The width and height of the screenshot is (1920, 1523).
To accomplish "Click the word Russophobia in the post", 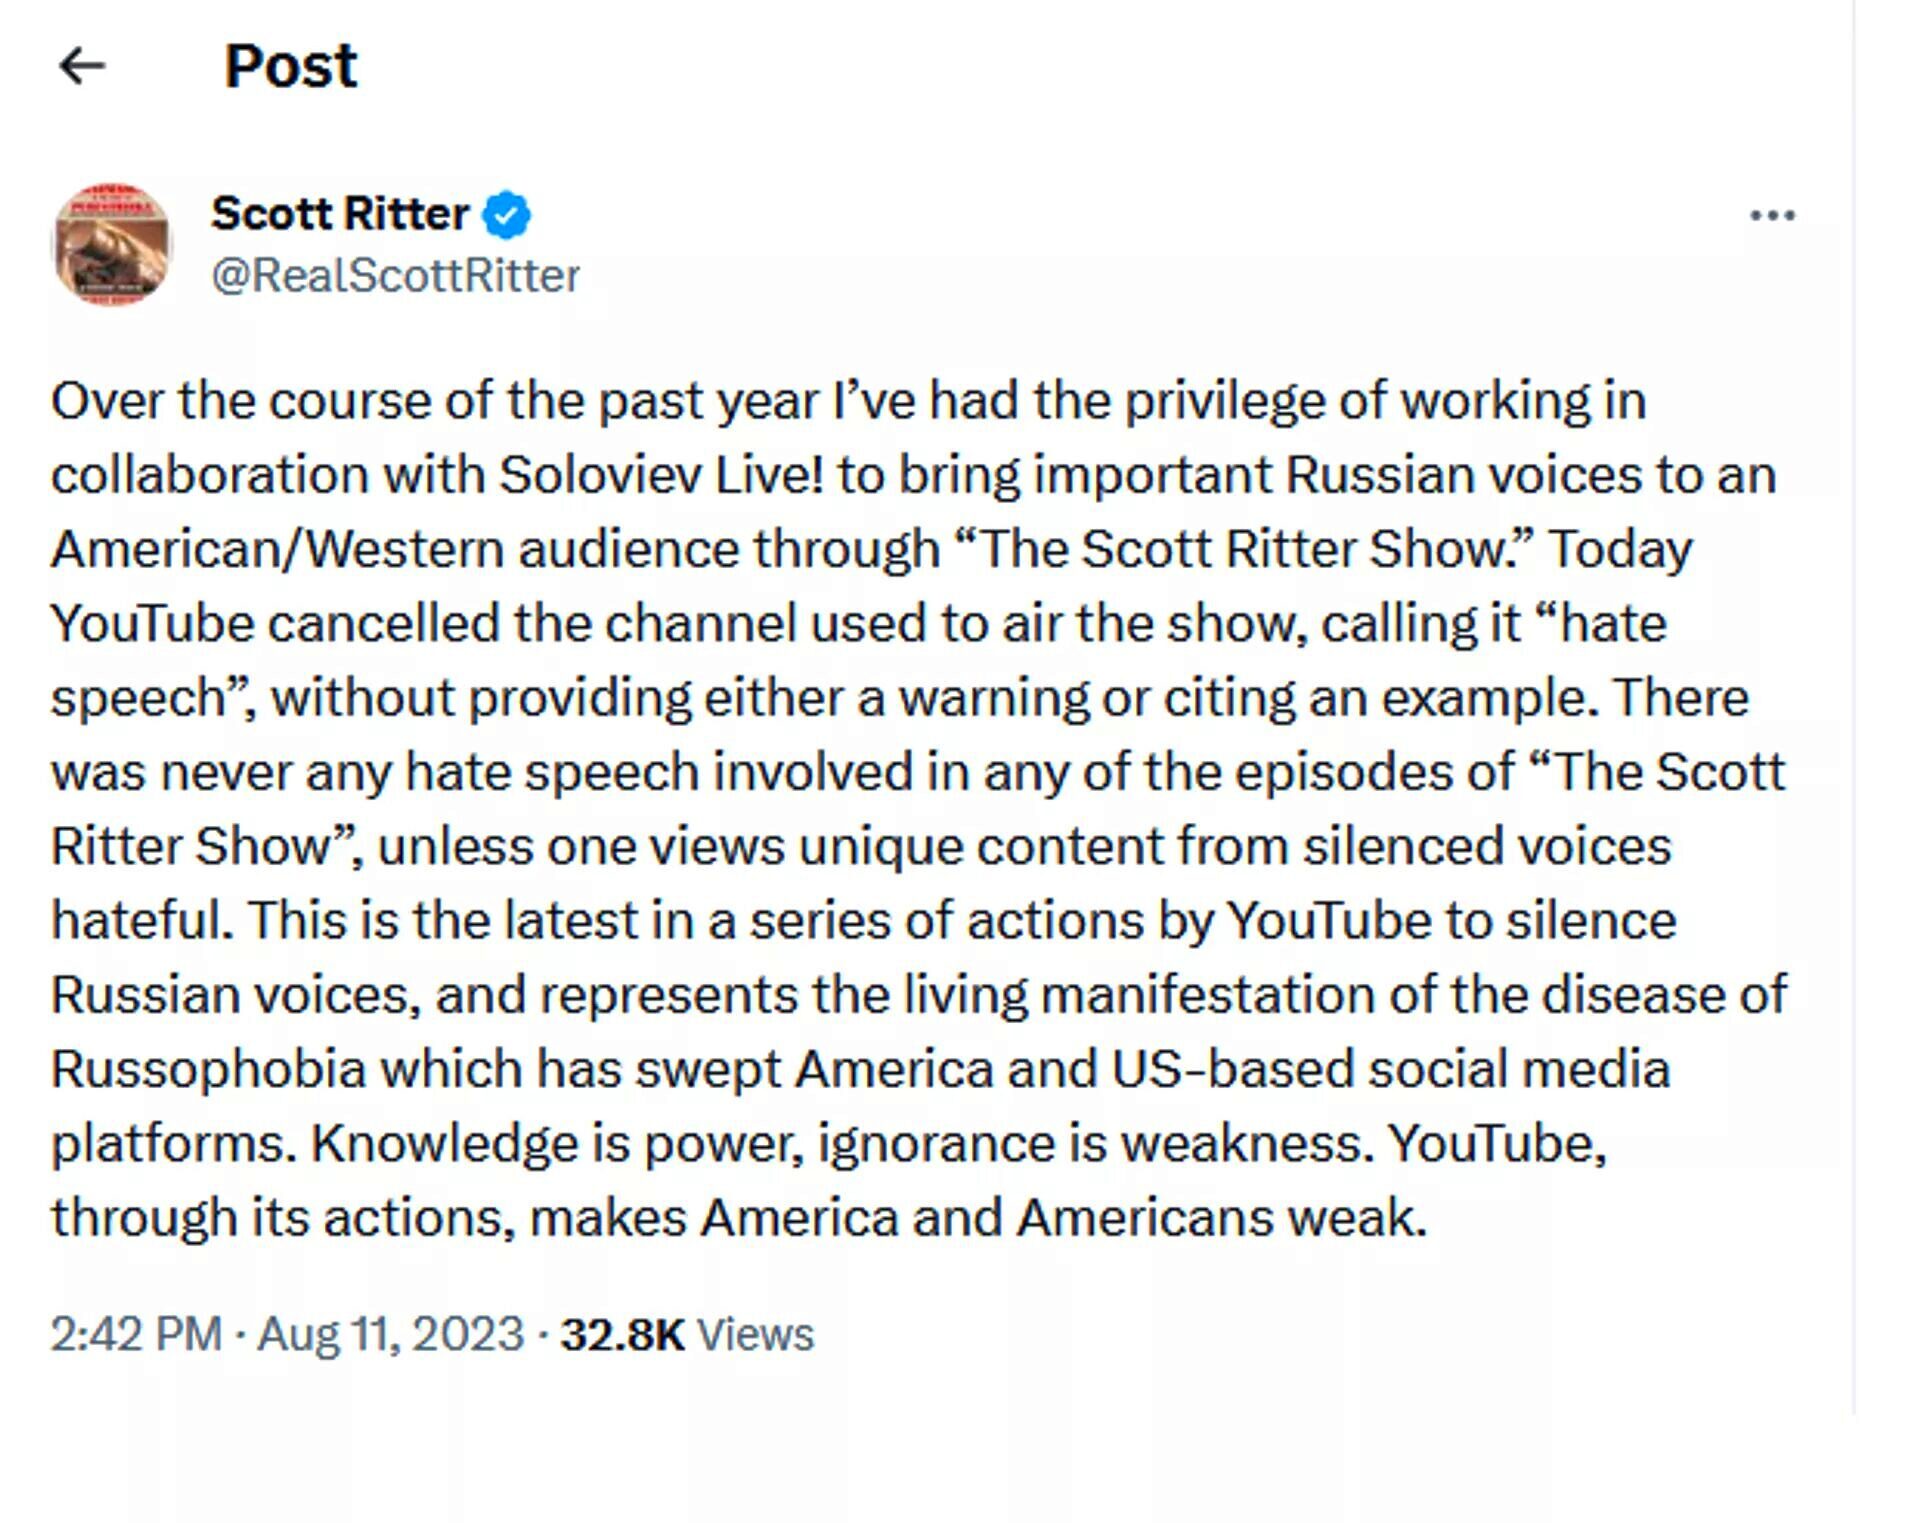I will point(209,1068).
